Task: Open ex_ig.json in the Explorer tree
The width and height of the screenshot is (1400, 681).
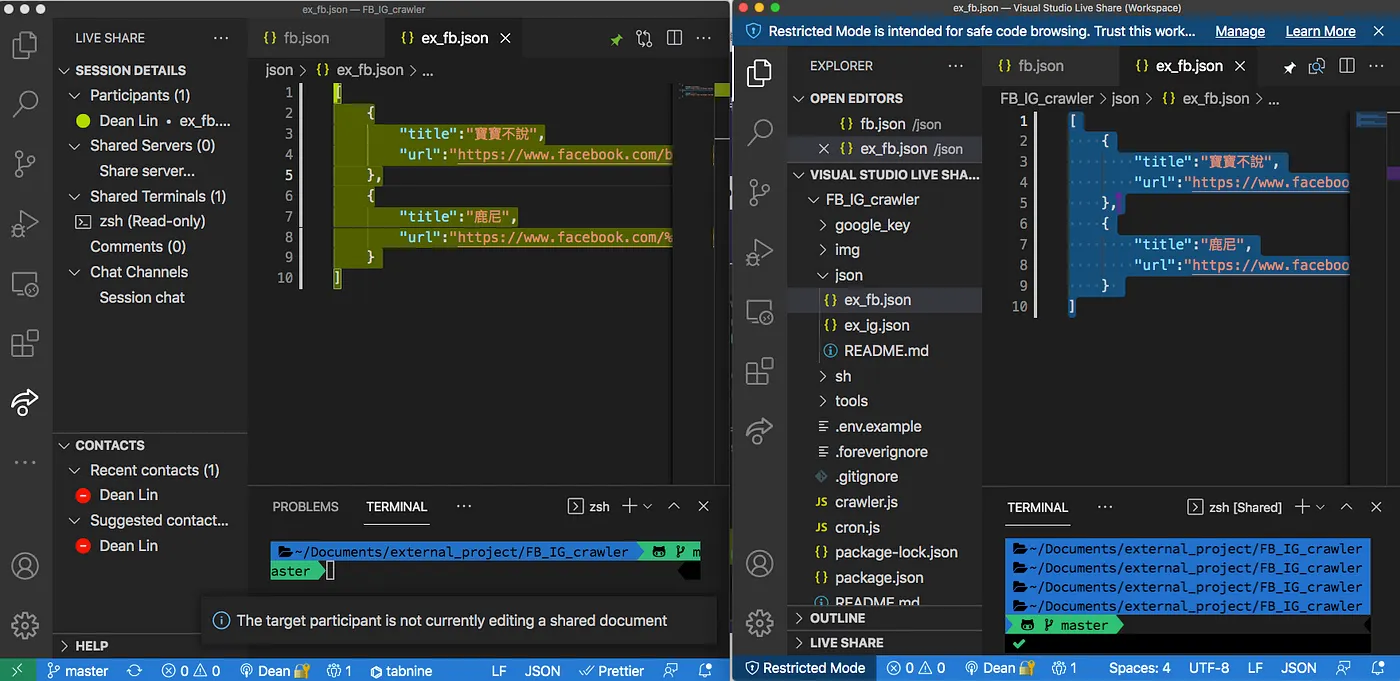Action: point(876,325)
